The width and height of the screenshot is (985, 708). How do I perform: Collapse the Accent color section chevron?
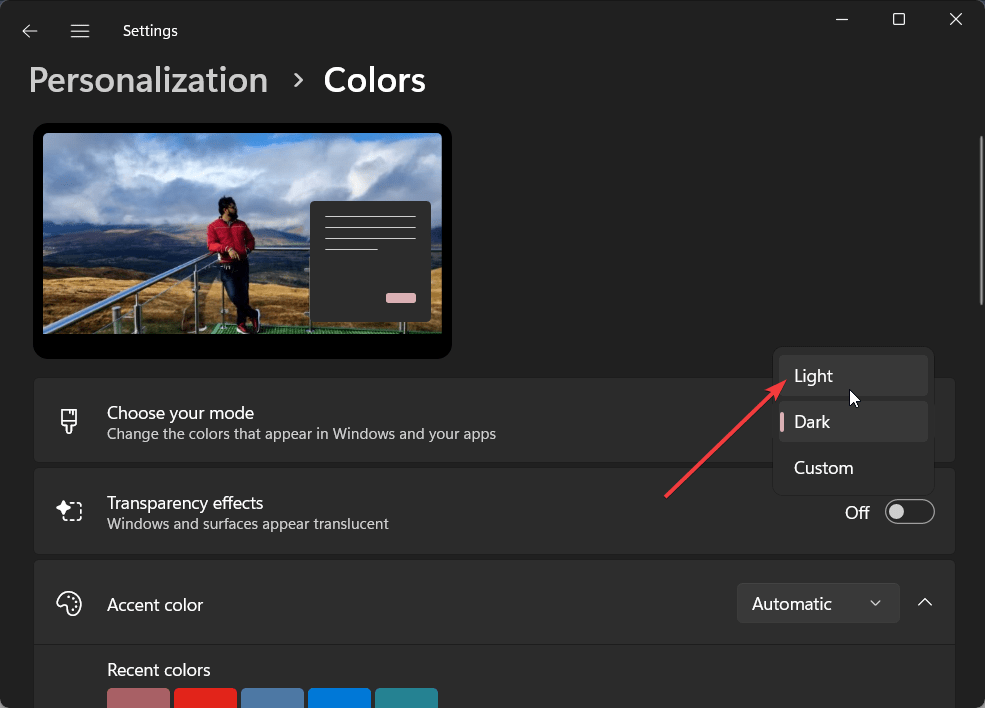925,602
